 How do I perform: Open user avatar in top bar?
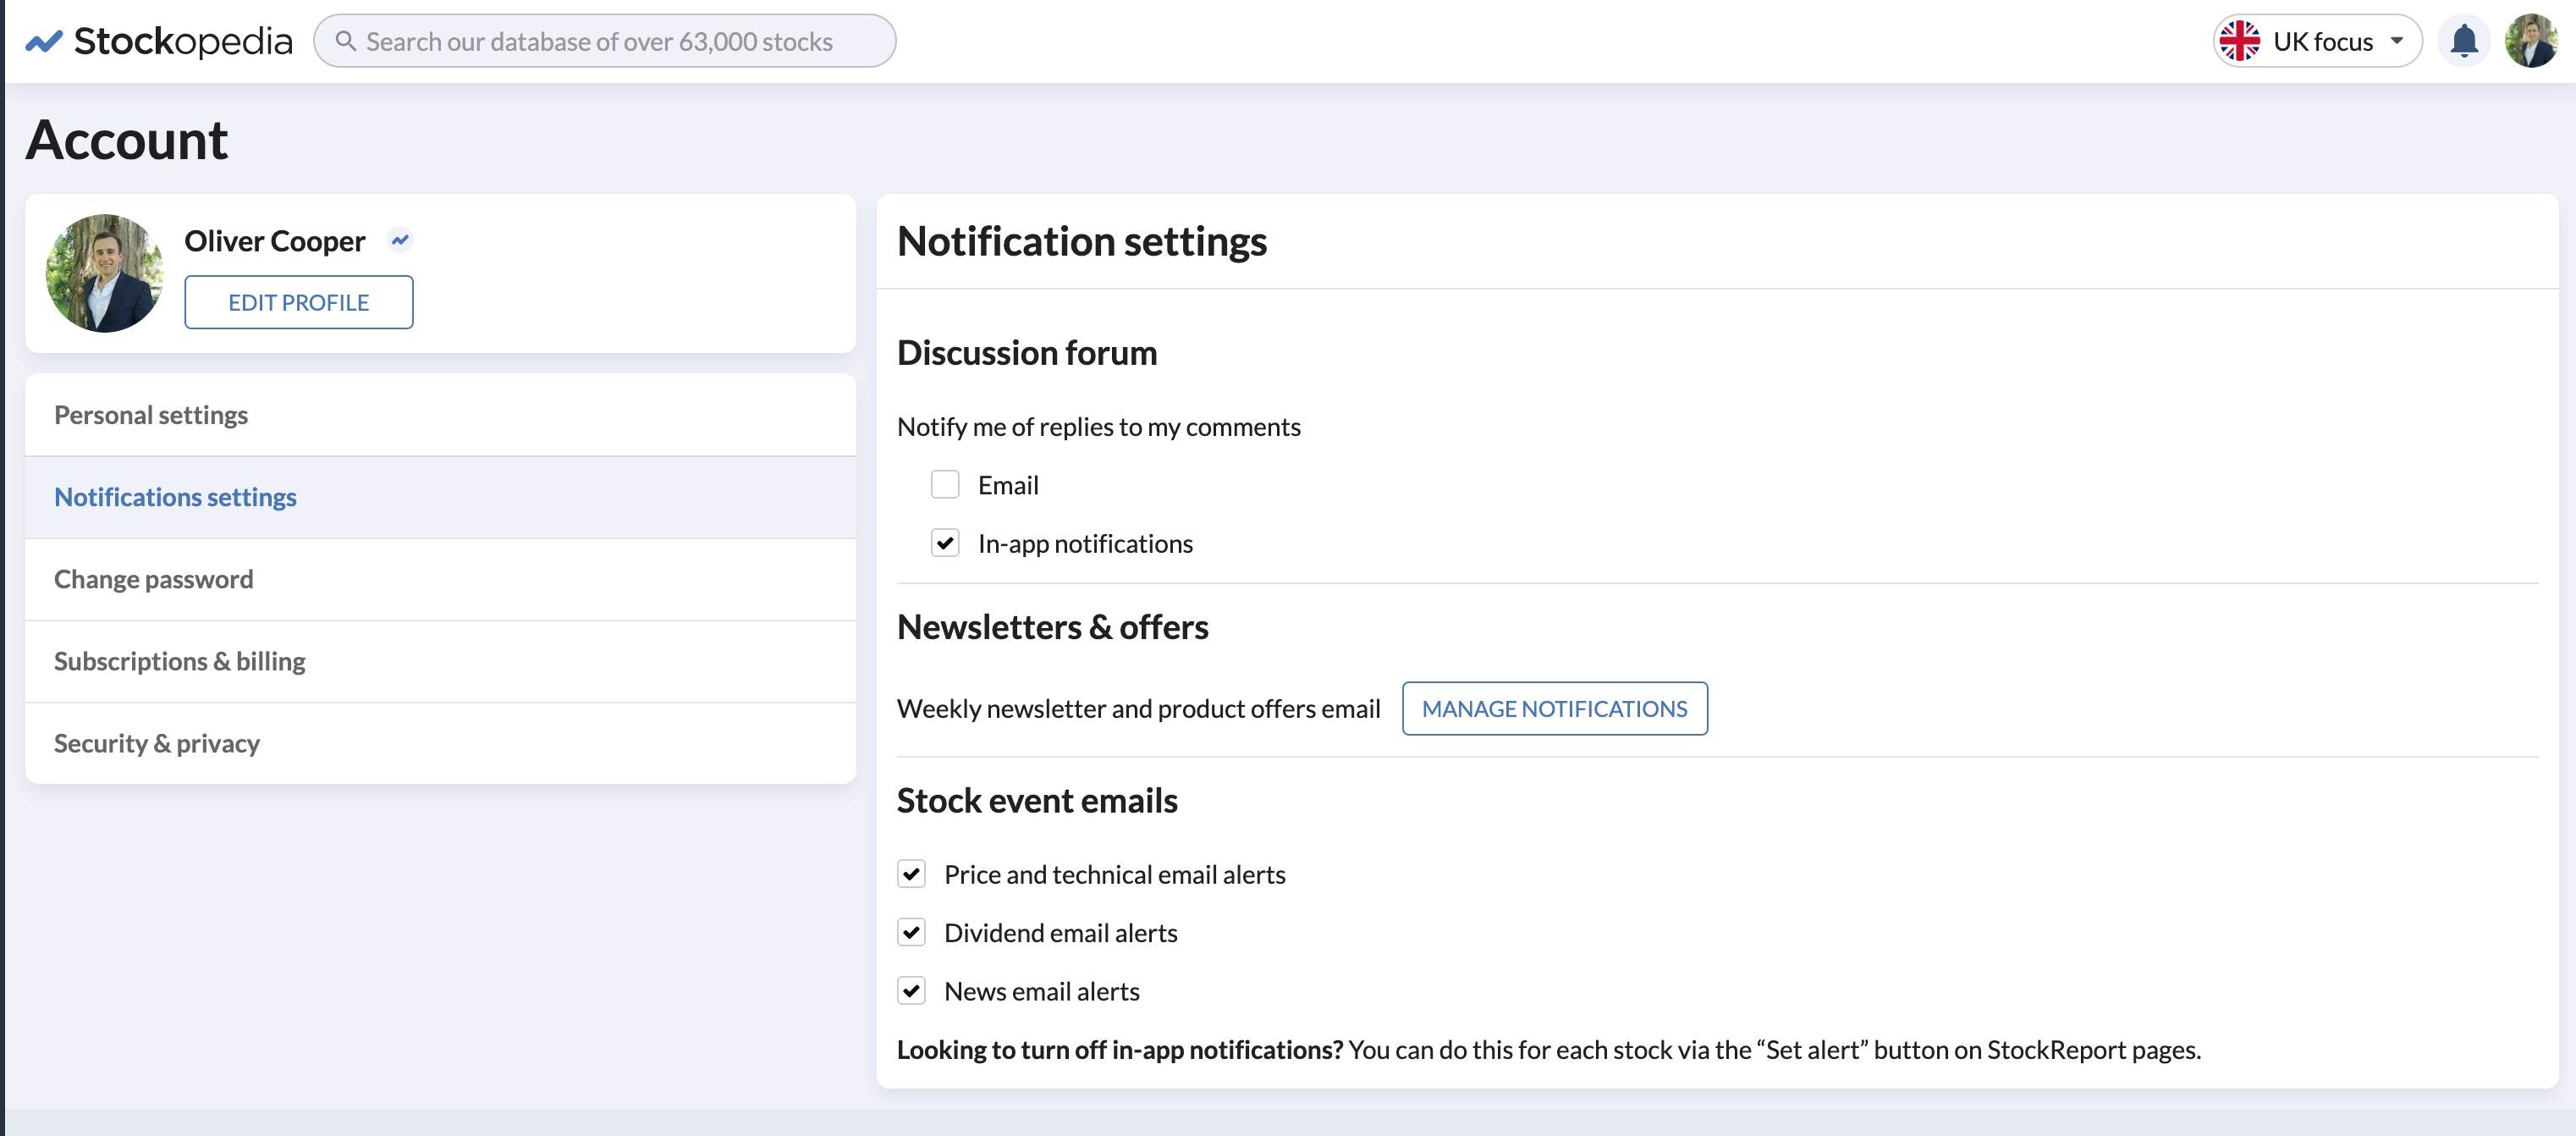pyautogui.click(x=2530, y=41)
